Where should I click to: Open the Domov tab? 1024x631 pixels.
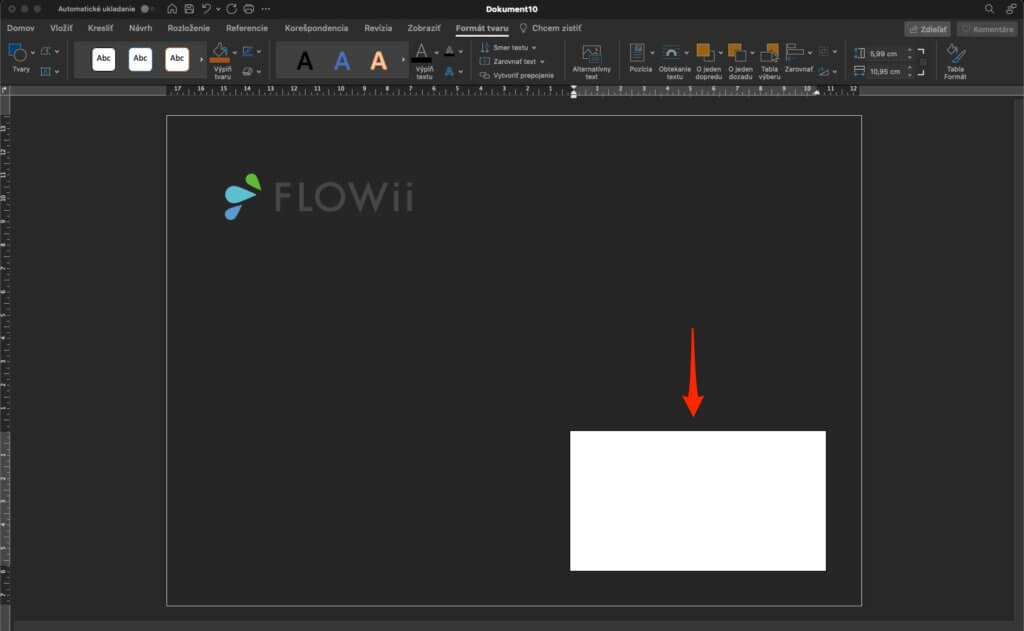point(20,28)
